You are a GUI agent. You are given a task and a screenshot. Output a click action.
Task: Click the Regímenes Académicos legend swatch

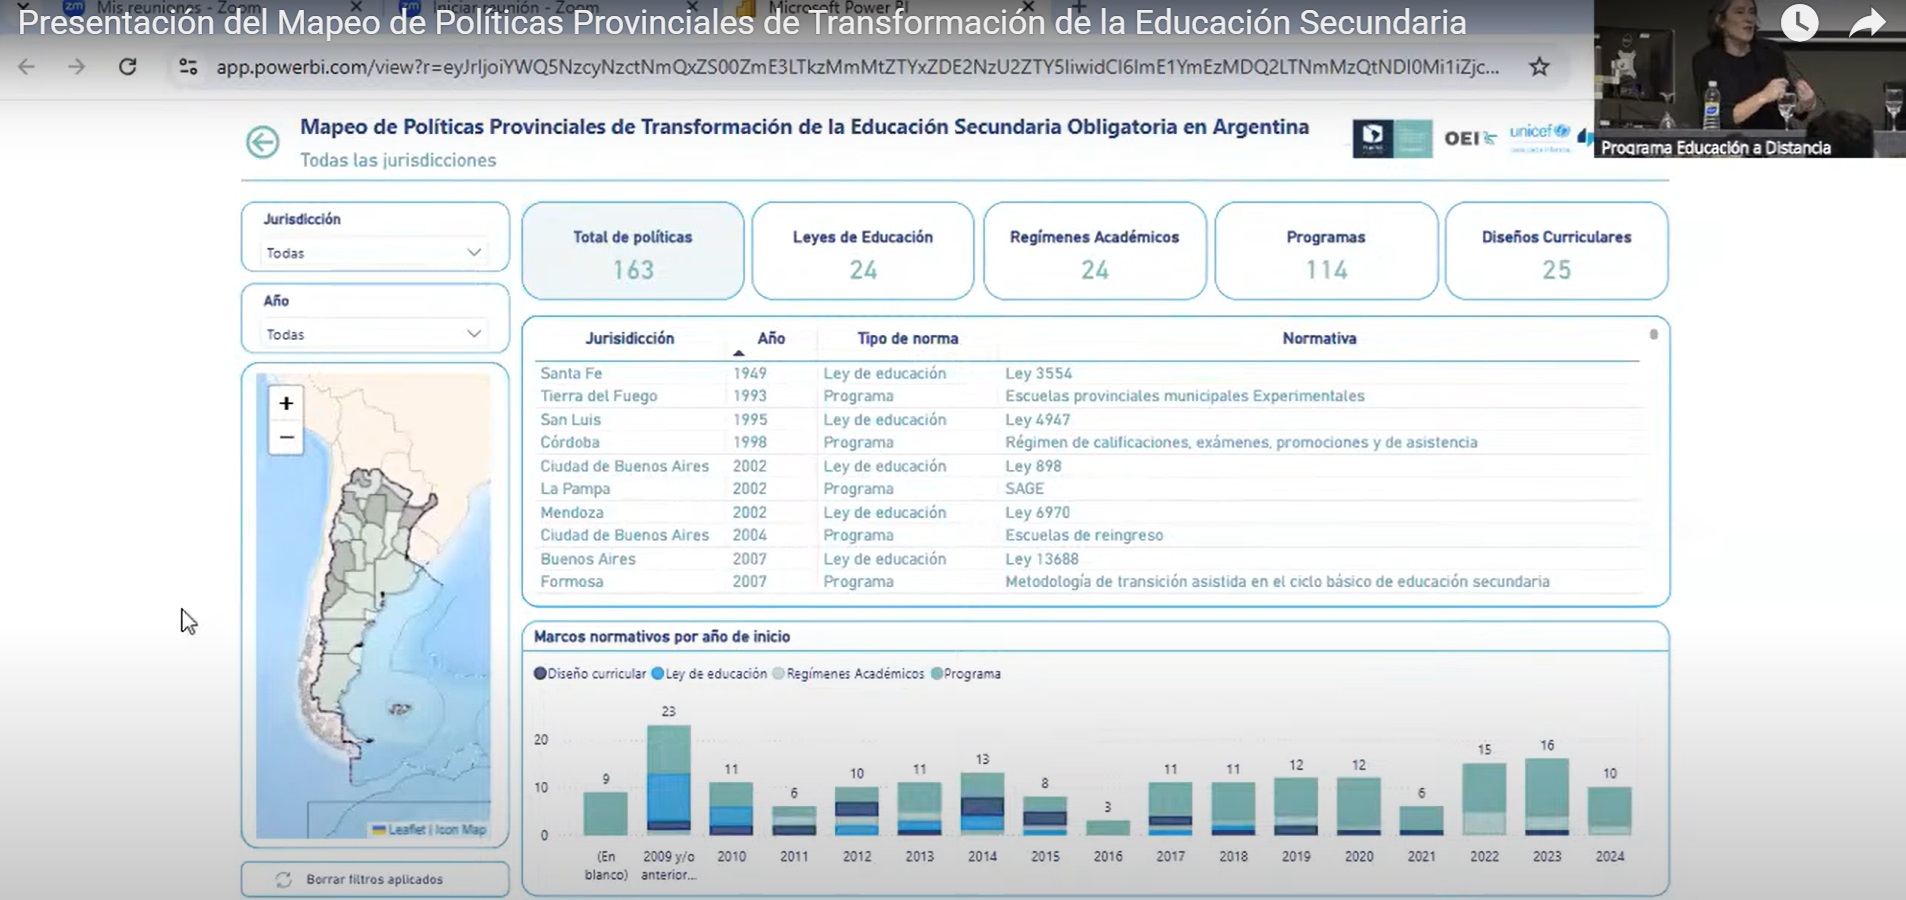click(x=779, y=673)
